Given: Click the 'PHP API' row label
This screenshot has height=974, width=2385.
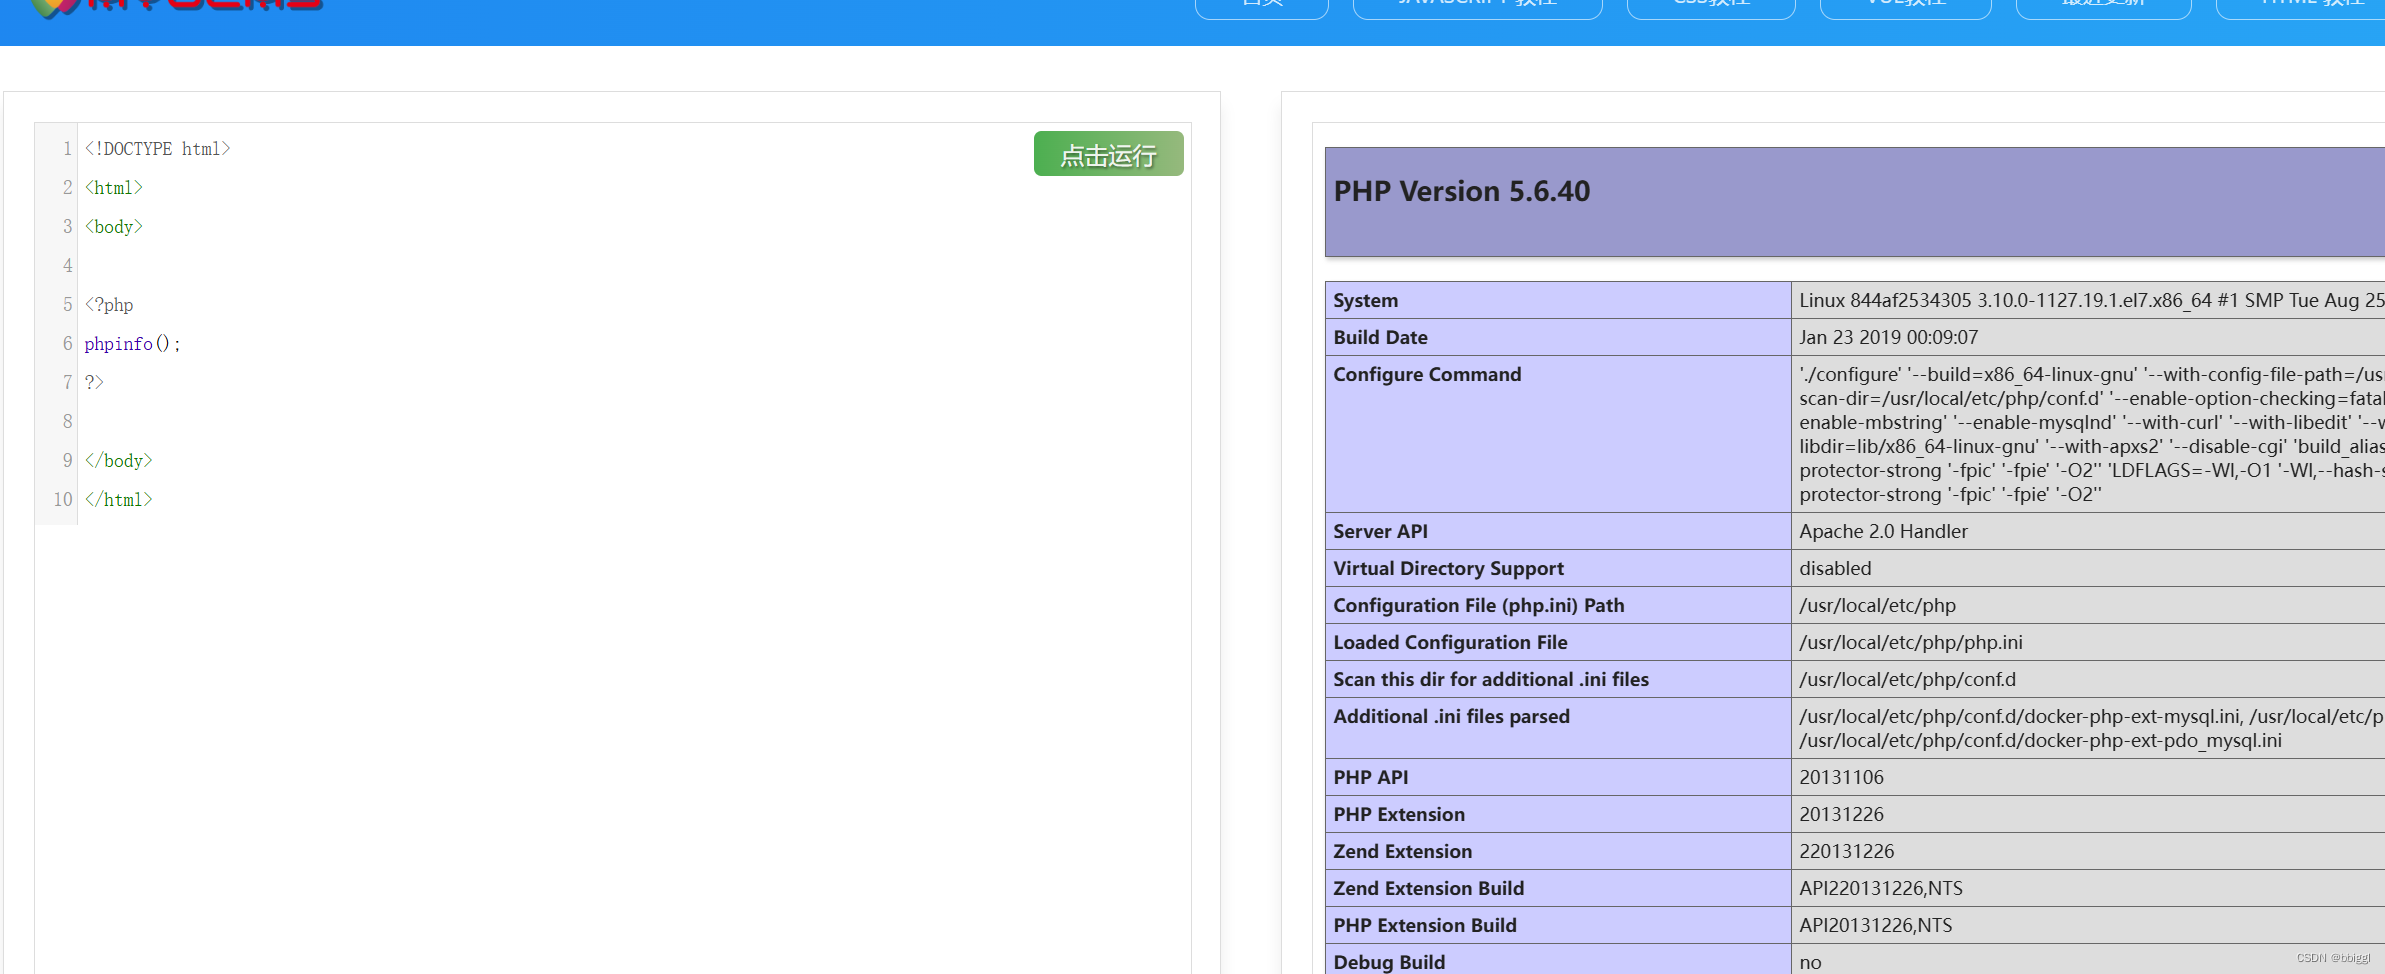Looking at the screenshot, I should (1371, 777).
